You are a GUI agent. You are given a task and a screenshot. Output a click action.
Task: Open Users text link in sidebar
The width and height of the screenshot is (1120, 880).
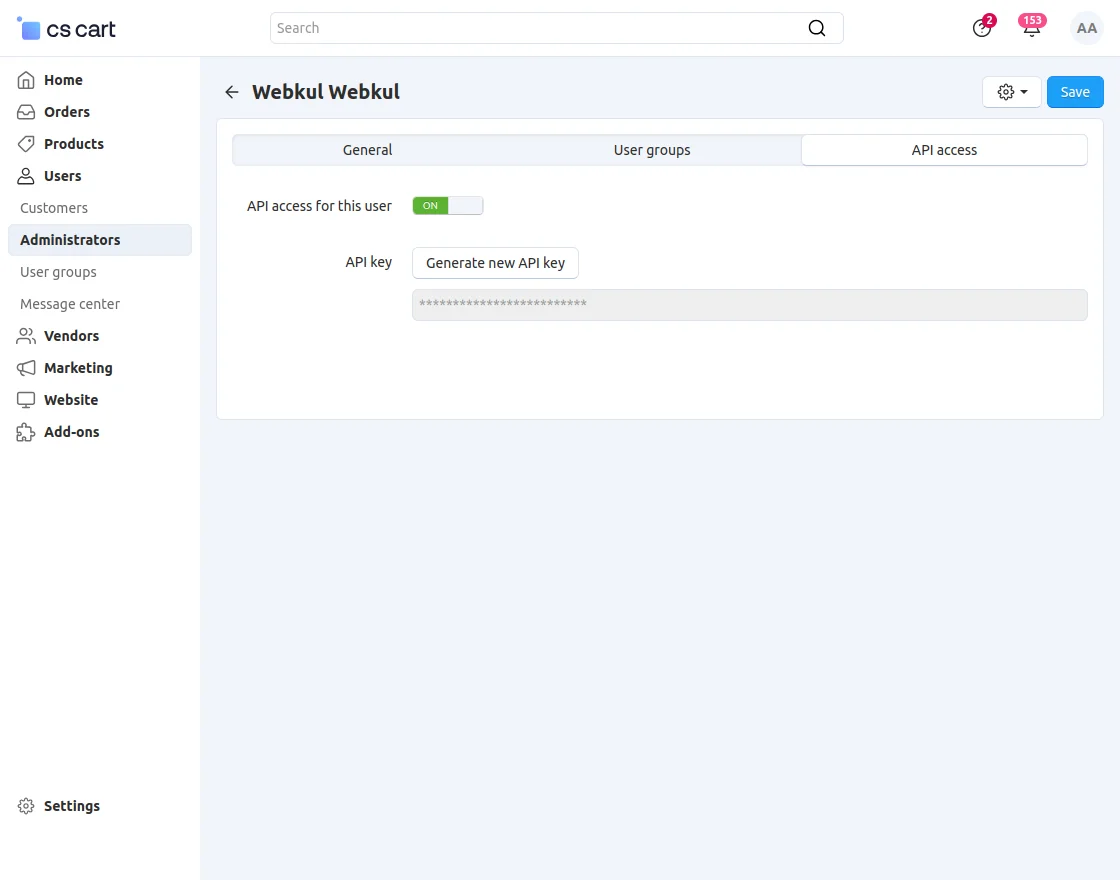62,176
